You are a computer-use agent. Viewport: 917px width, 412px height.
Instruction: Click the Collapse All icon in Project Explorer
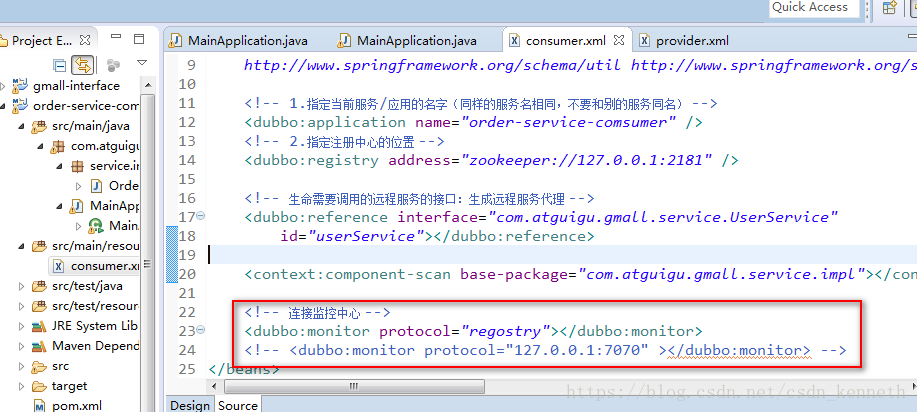(x=60, y=65)
